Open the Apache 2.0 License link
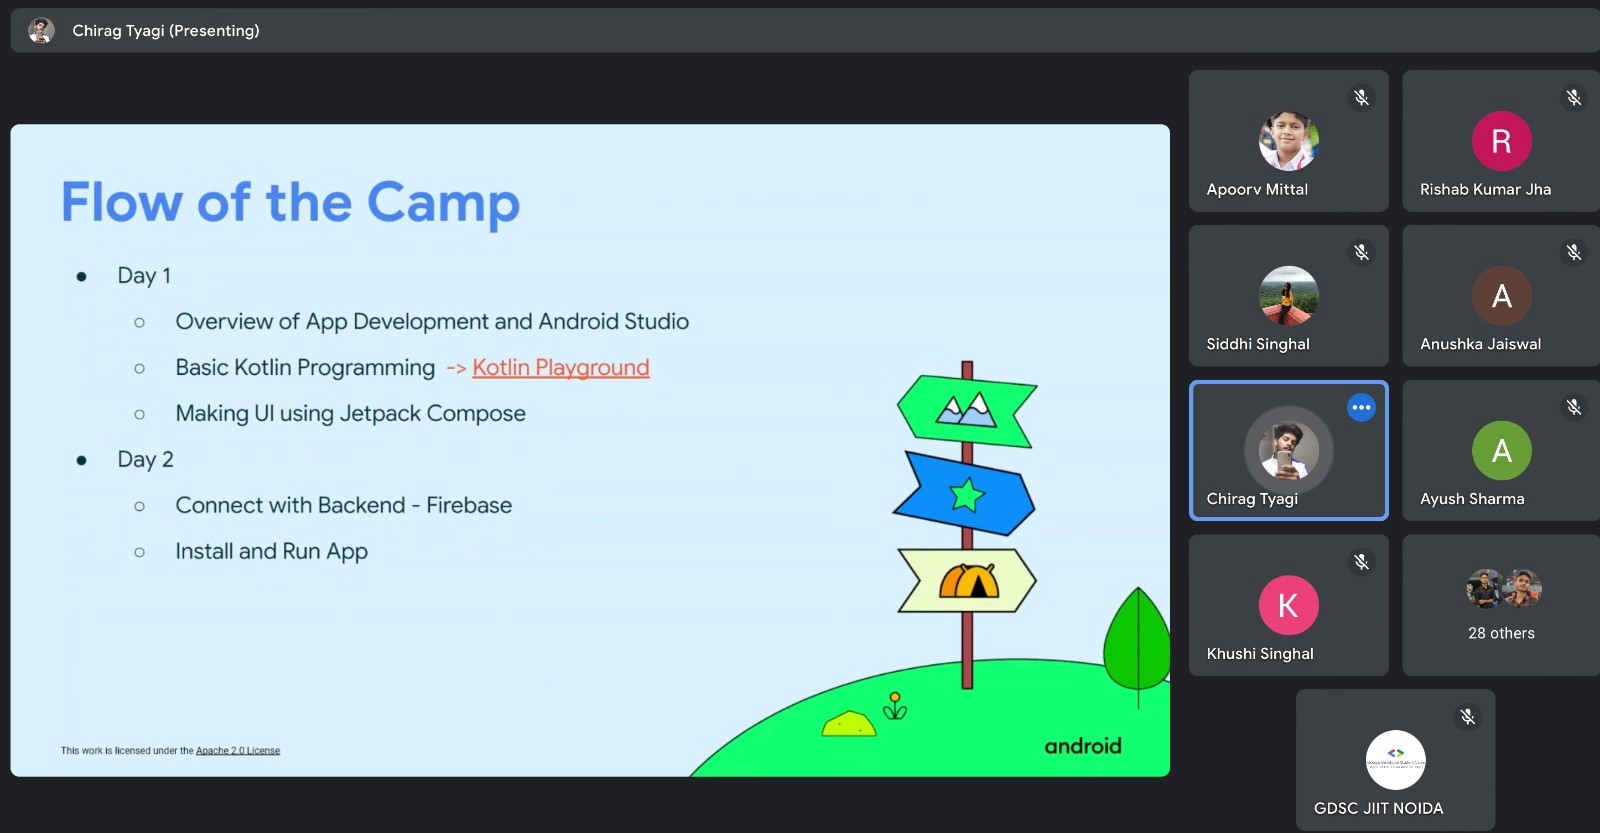The image size is (1600, 833). click(238, 751)
